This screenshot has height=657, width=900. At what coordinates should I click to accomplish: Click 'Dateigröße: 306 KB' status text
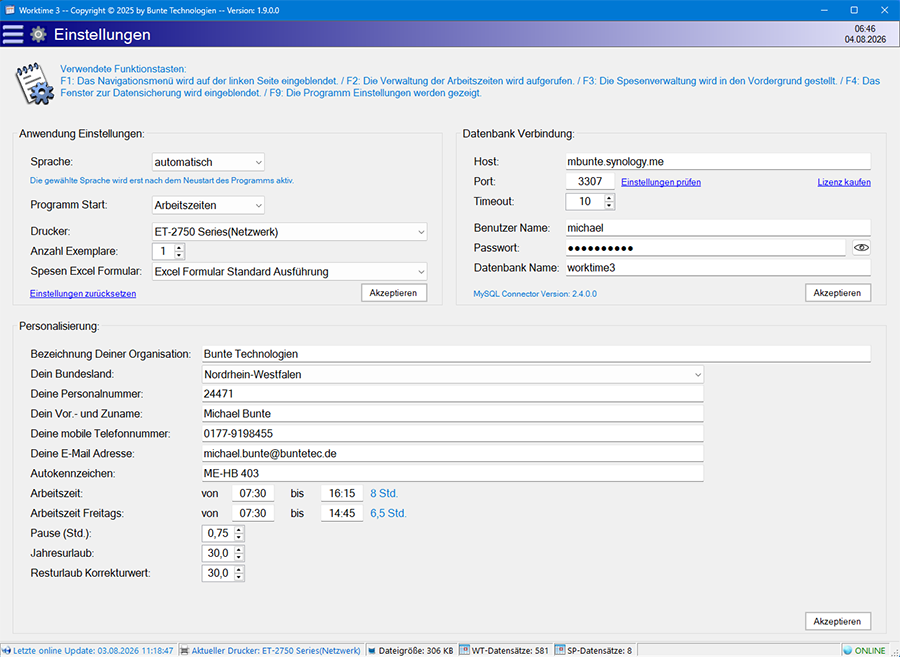[416, 651]
